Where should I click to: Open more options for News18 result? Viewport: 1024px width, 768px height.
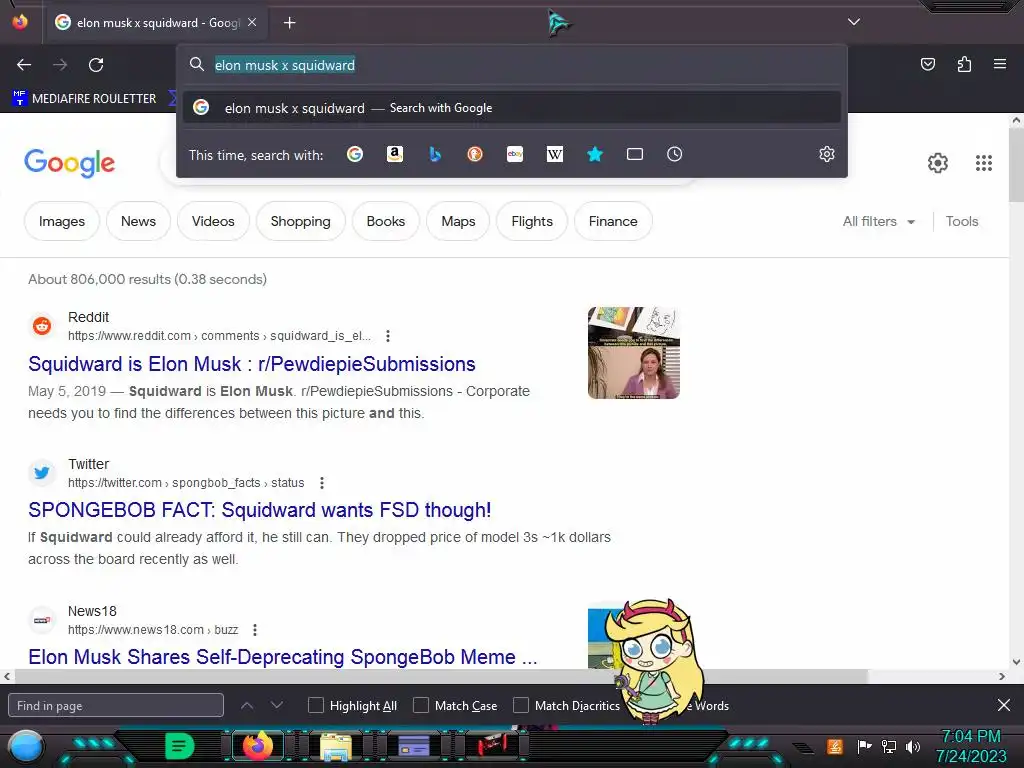(x=255, y=630)
